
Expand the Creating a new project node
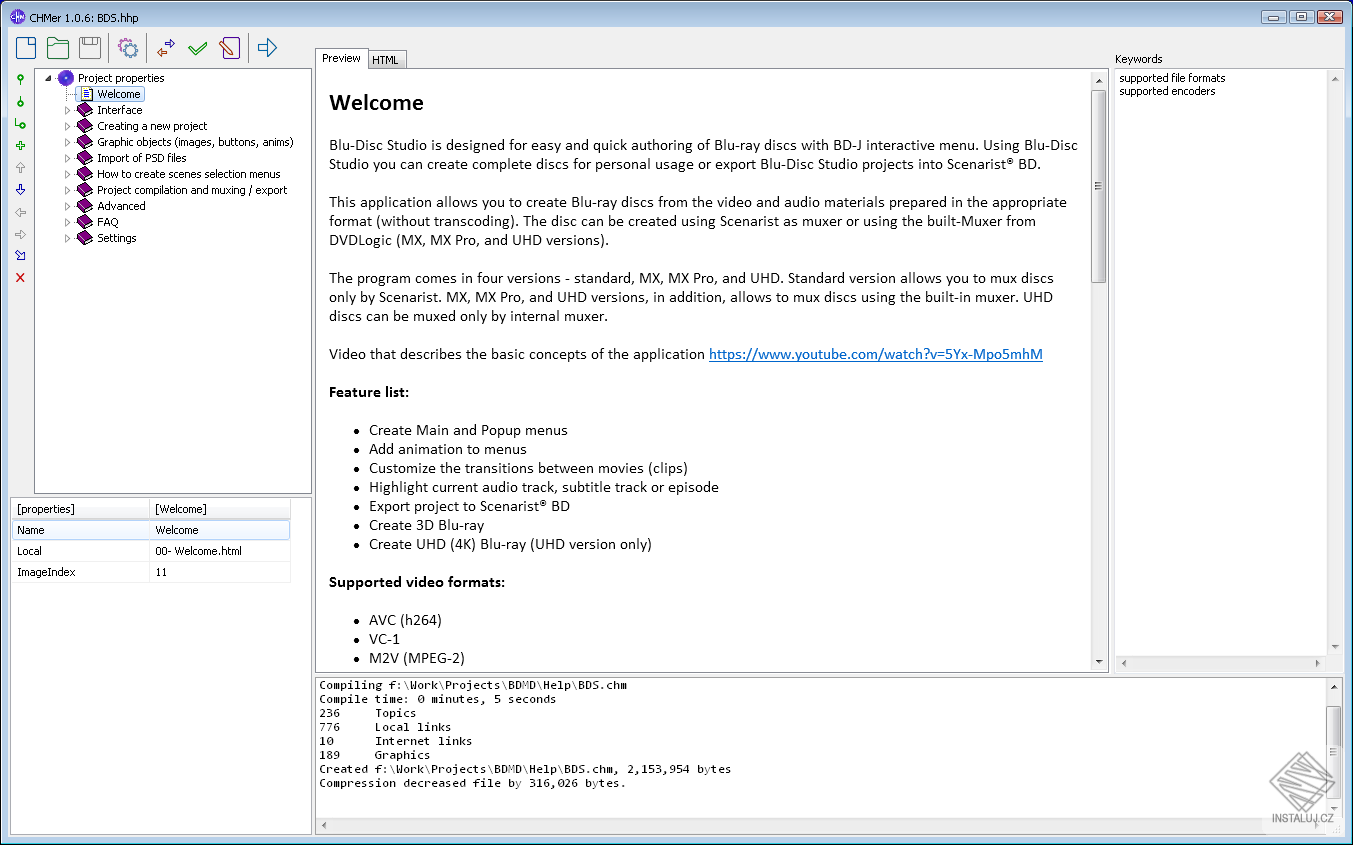tap(68, 126)
